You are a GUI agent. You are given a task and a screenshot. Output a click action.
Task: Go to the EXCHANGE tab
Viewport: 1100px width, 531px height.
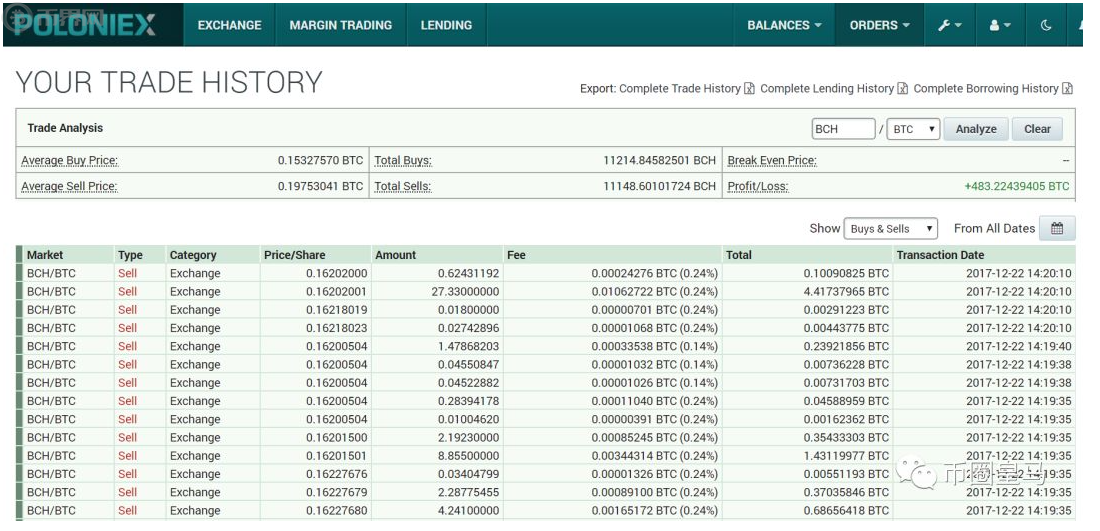coord(229,25)
